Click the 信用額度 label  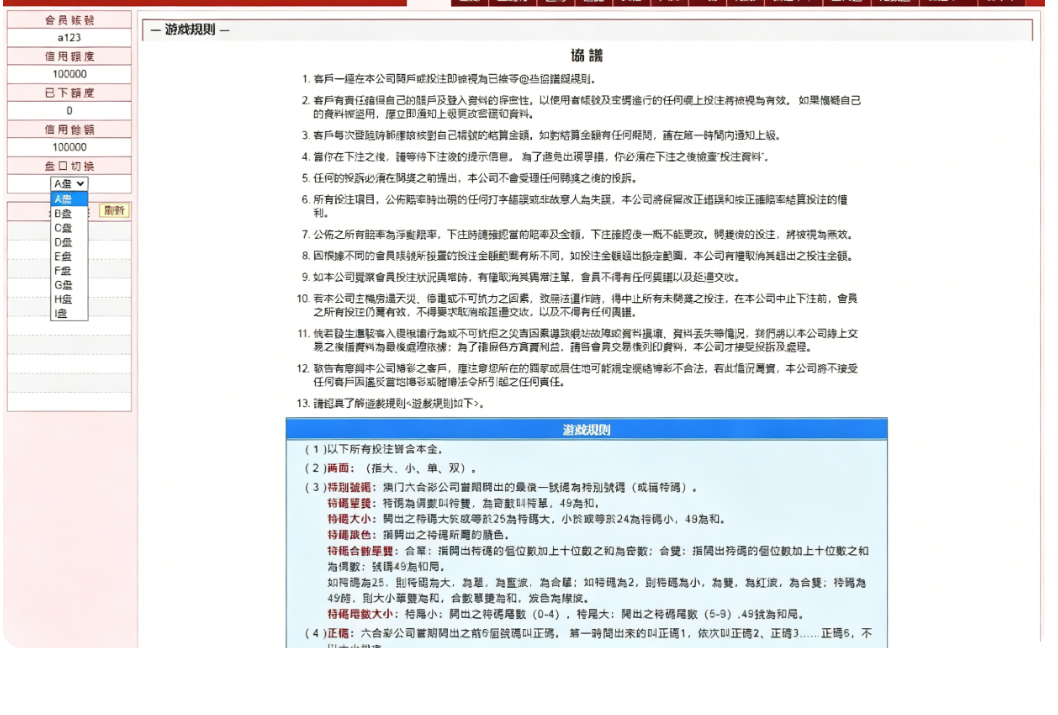[69, 56]
